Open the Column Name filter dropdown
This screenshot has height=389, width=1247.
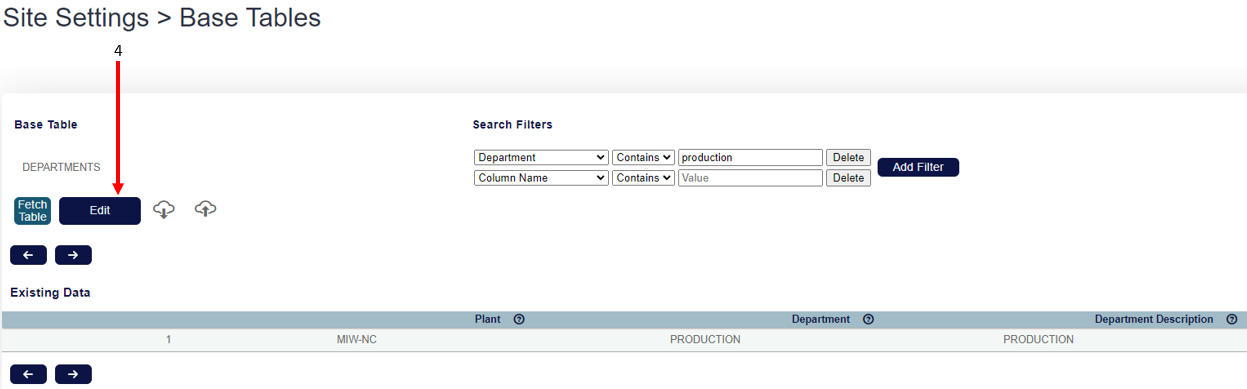pyautogui.click(x=541, y=178)
